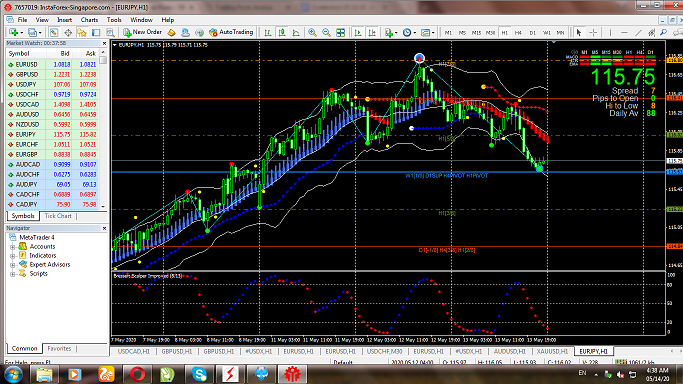The height and width of the screenshot is (384, 683).
Task: Open the Periods dropdown arrow
Action: (414, 33)
